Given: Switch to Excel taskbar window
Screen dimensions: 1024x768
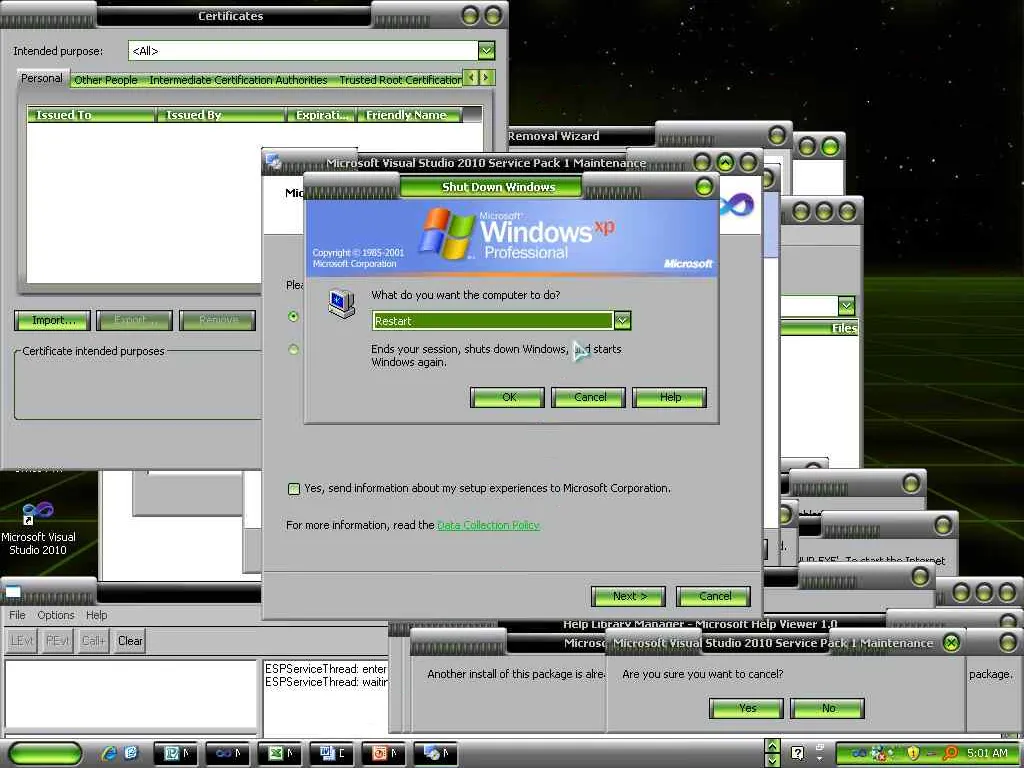Looking at the screenshot, I should point(280,753).
